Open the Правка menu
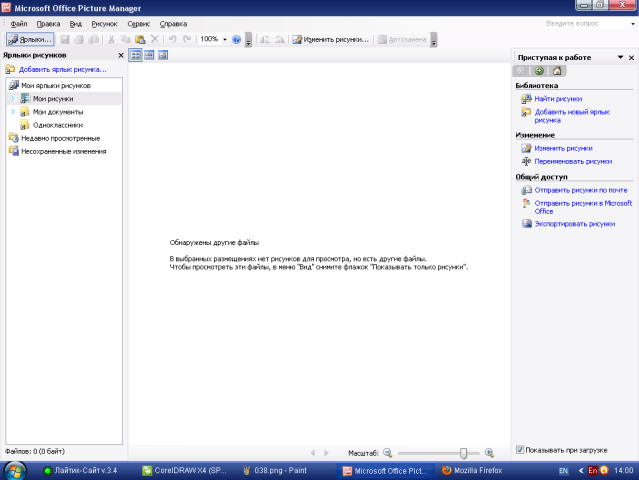 point(48,24)
